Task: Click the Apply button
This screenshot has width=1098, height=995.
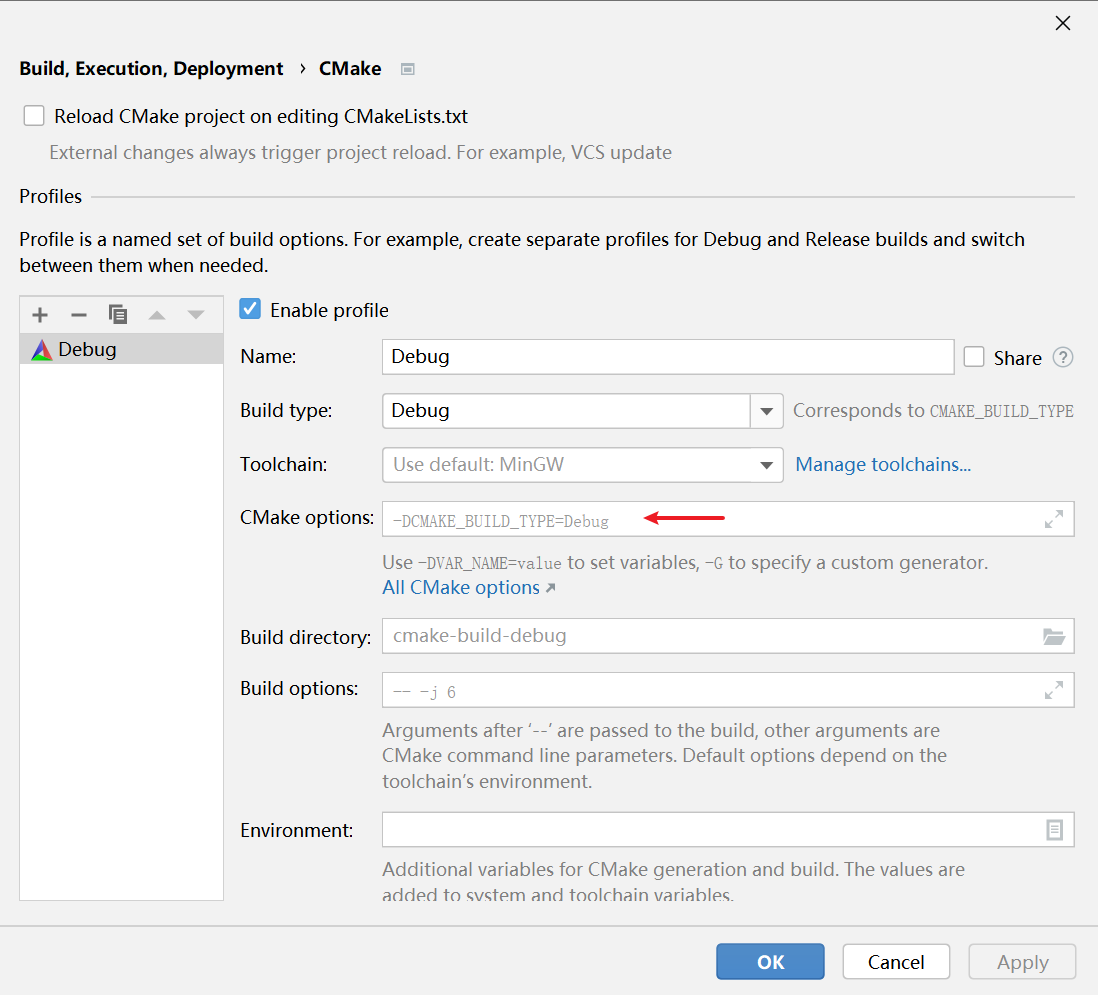Action: (1022, 962)
